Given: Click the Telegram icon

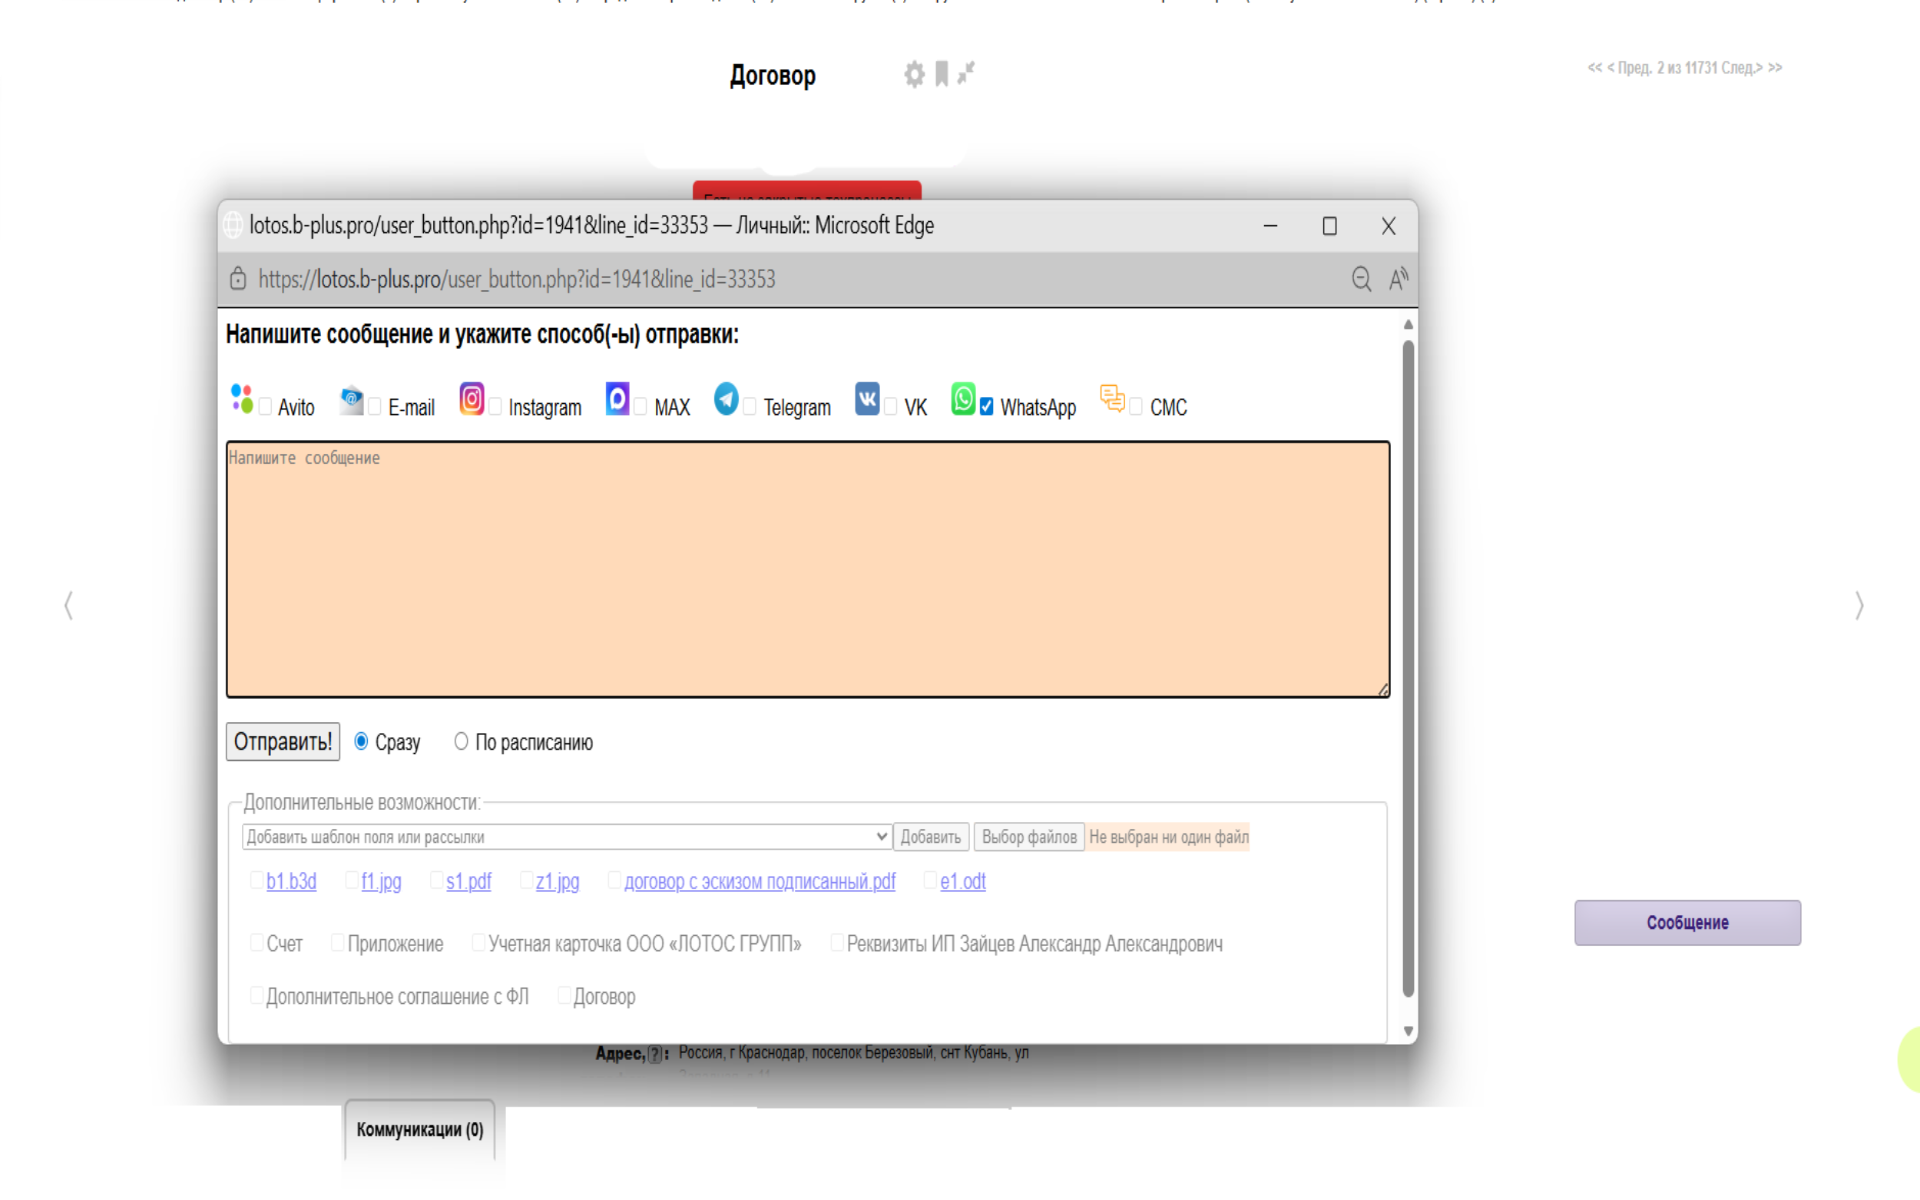Looking at the screenshot, I should coord(727,398).
